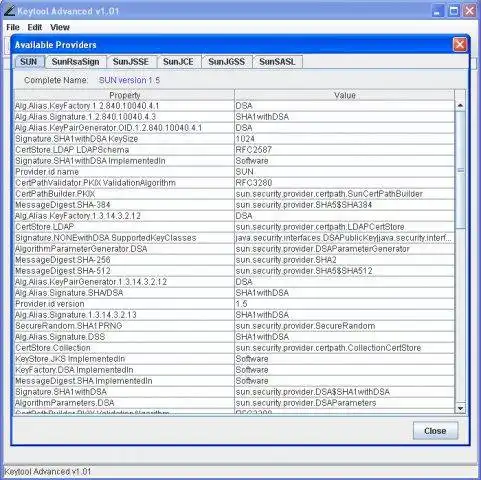
Task: Click 'sun.security.provider.SHA2' value
Action: click(345, 260)
